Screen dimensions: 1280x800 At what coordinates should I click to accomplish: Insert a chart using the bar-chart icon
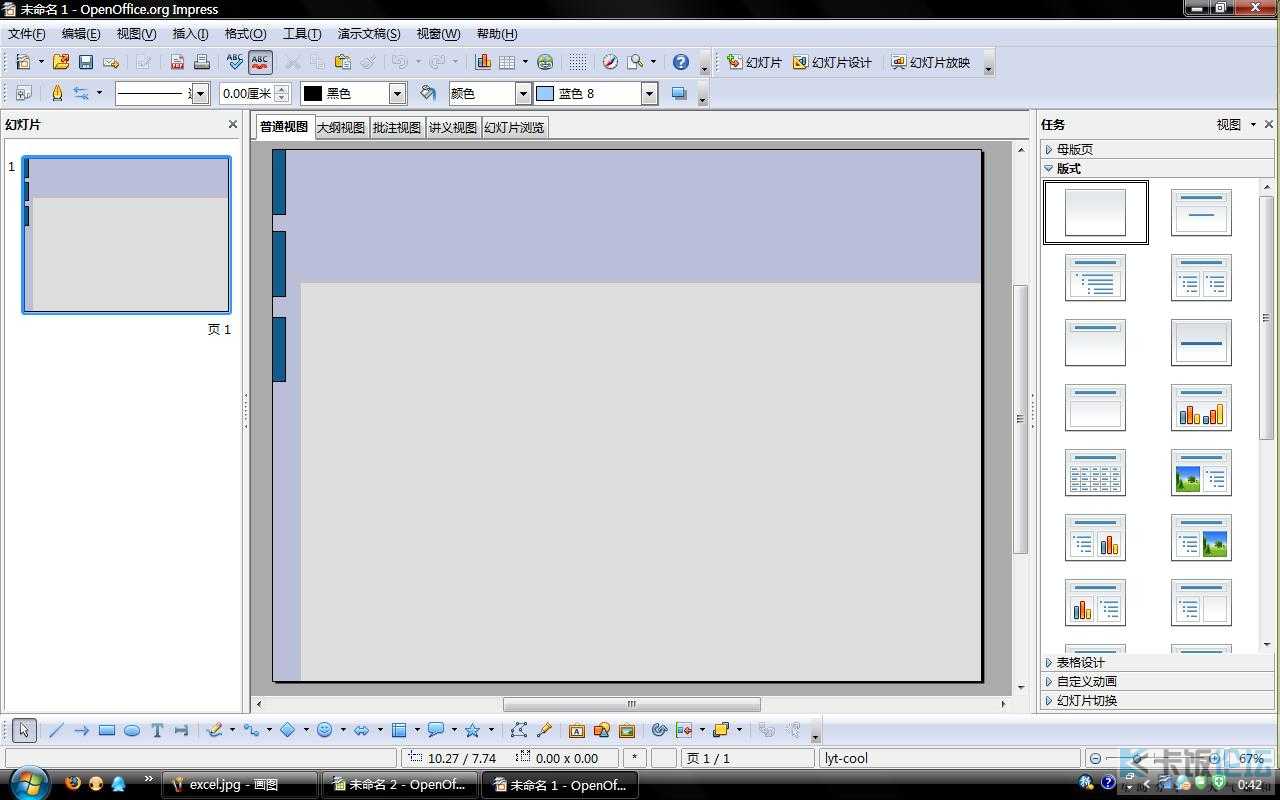(483, 62)
